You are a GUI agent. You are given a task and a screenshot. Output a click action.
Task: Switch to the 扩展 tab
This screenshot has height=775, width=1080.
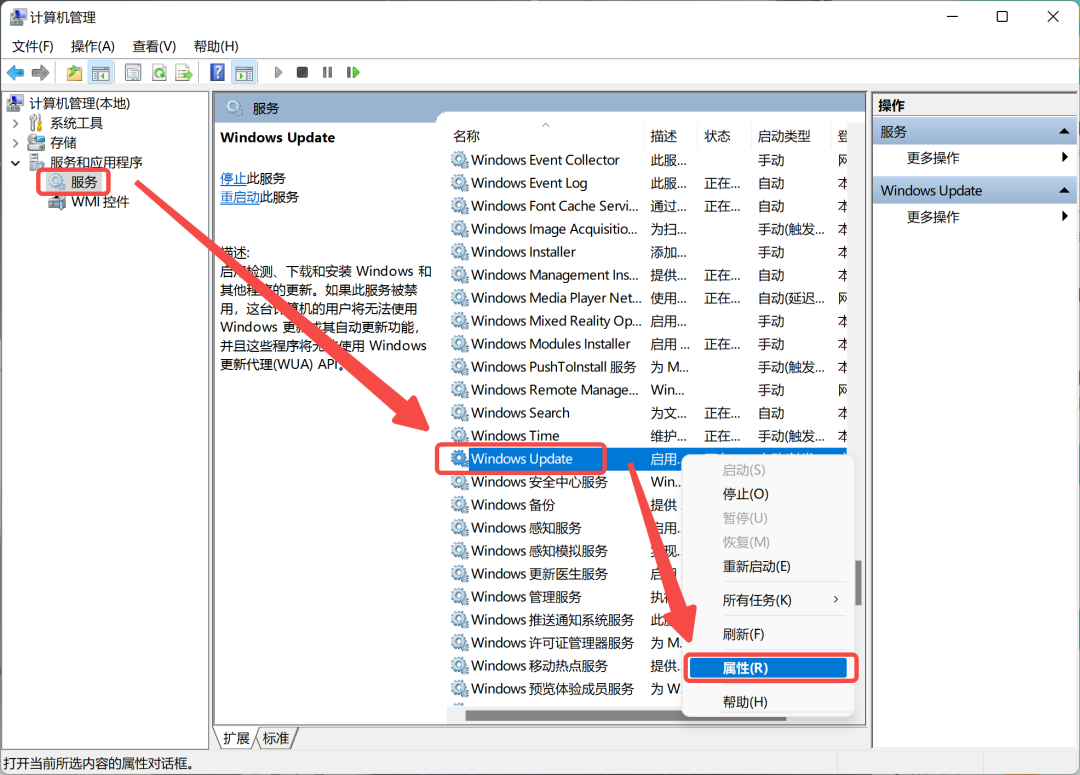(x=236, y=738)
